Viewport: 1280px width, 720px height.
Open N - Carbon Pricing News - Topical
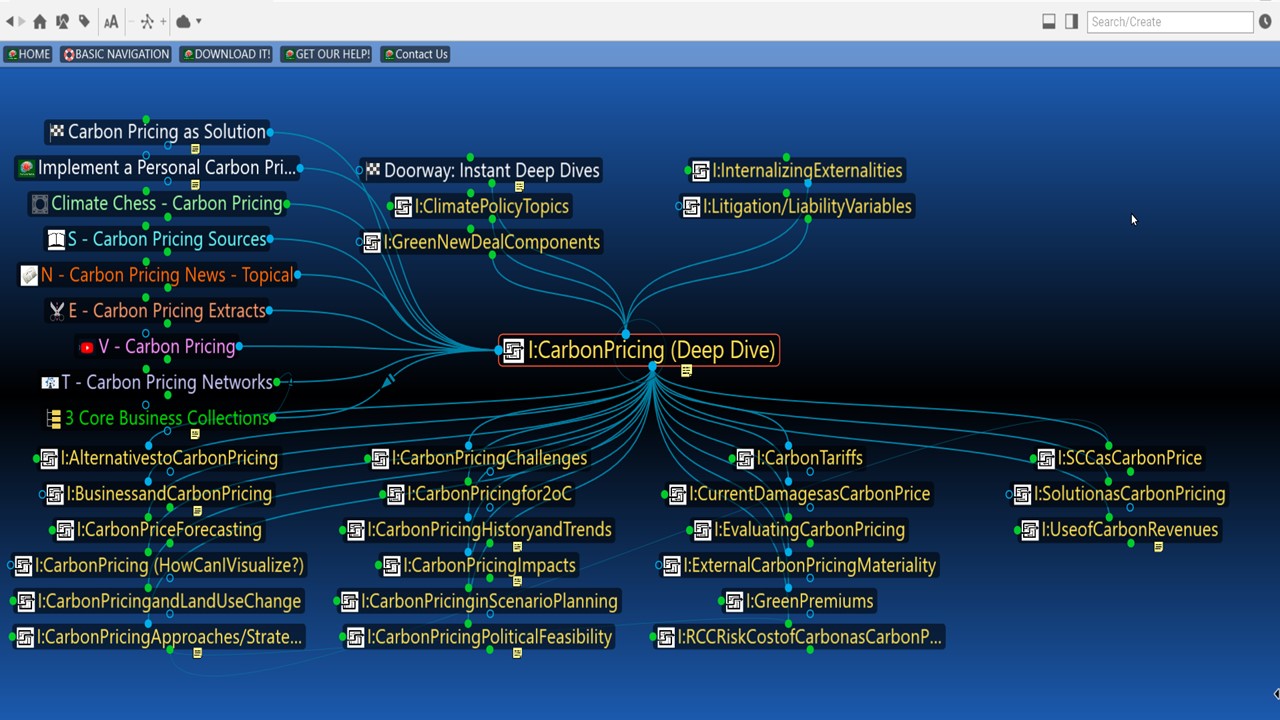pos(157,275)
